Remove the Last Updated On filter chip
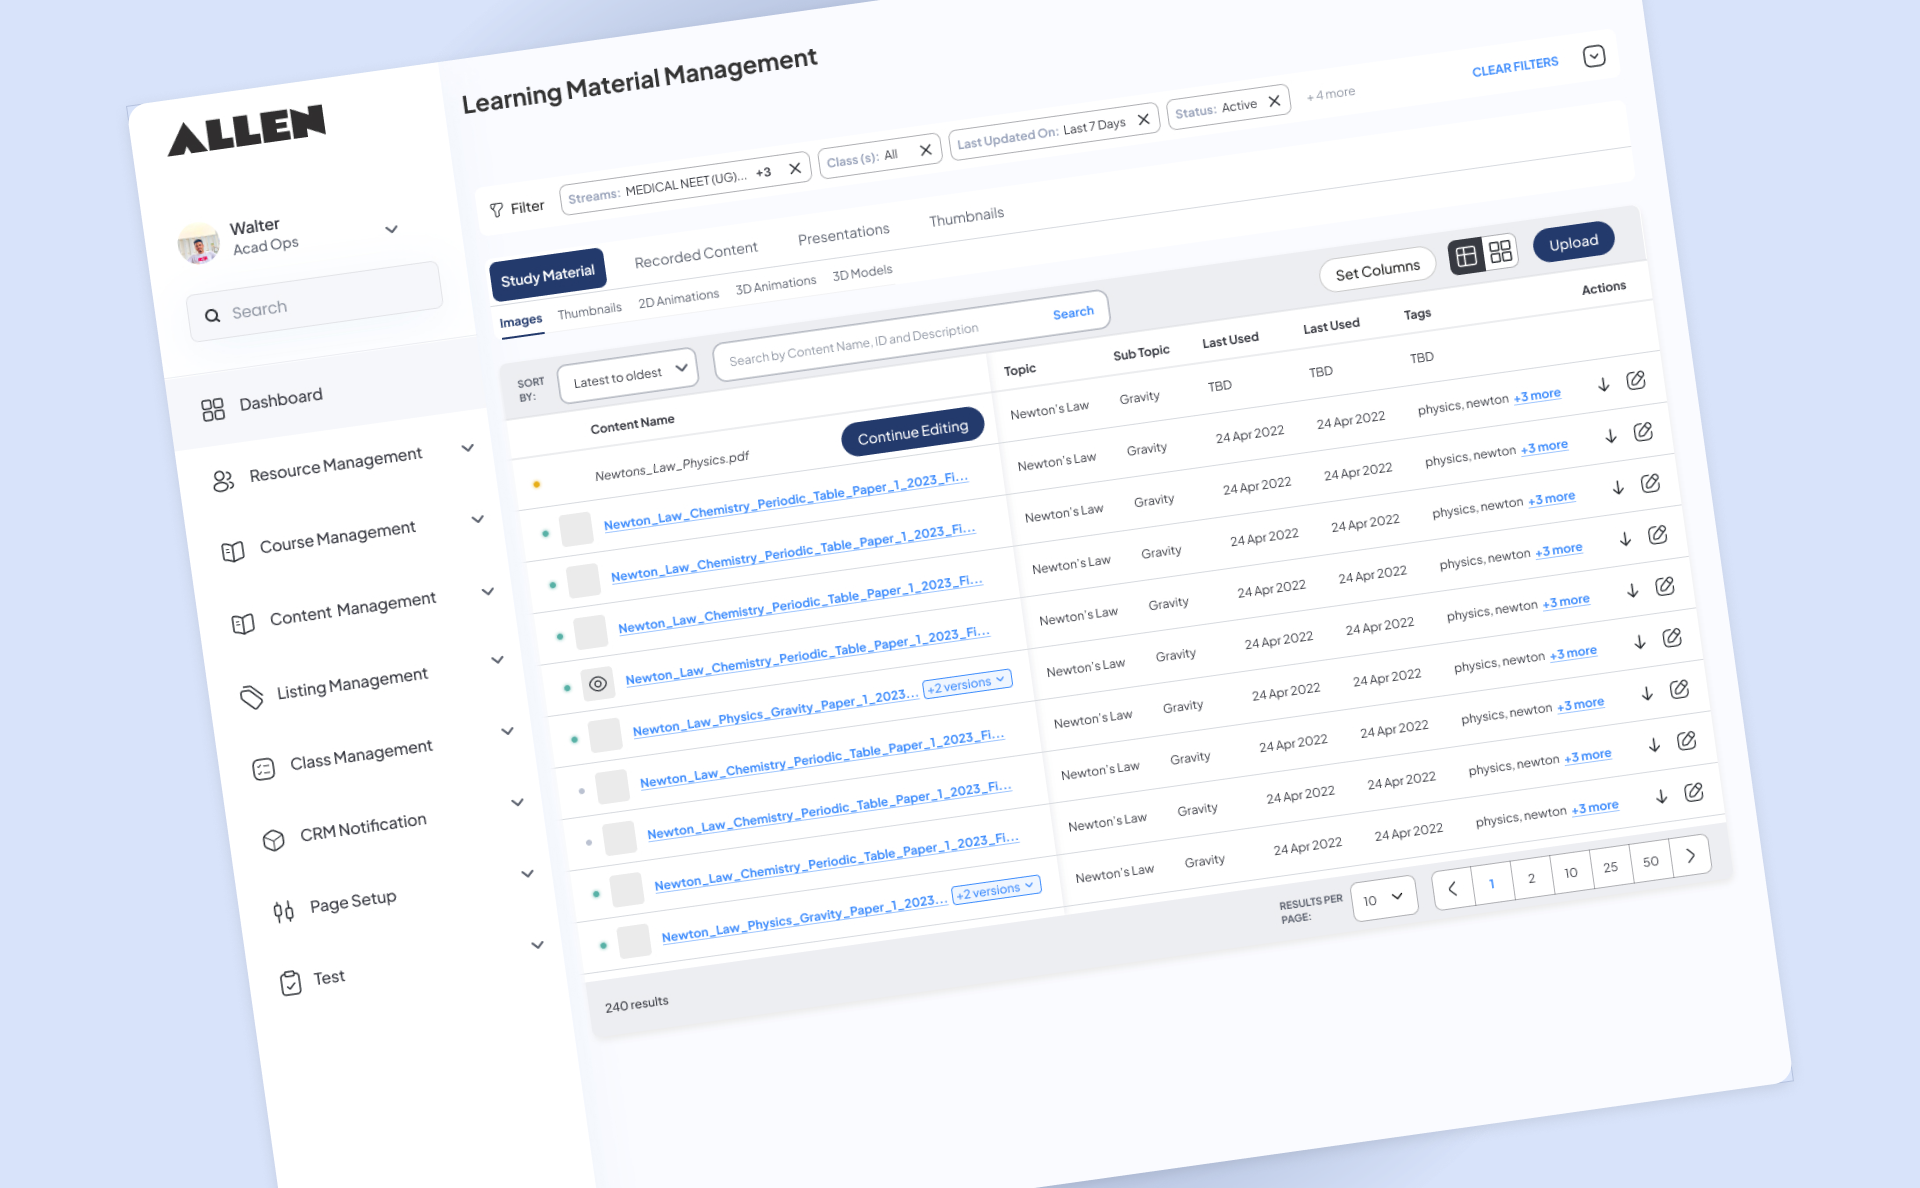This screenshot has height=1188, width=1920. tap(1143, 120)
